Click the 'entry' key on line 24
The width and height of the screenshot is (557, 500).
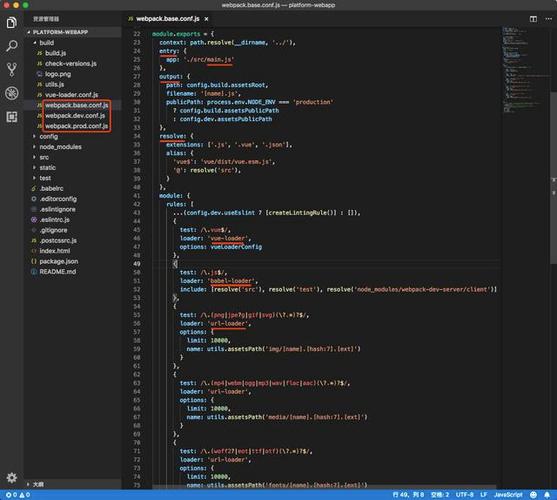point(168,51)
